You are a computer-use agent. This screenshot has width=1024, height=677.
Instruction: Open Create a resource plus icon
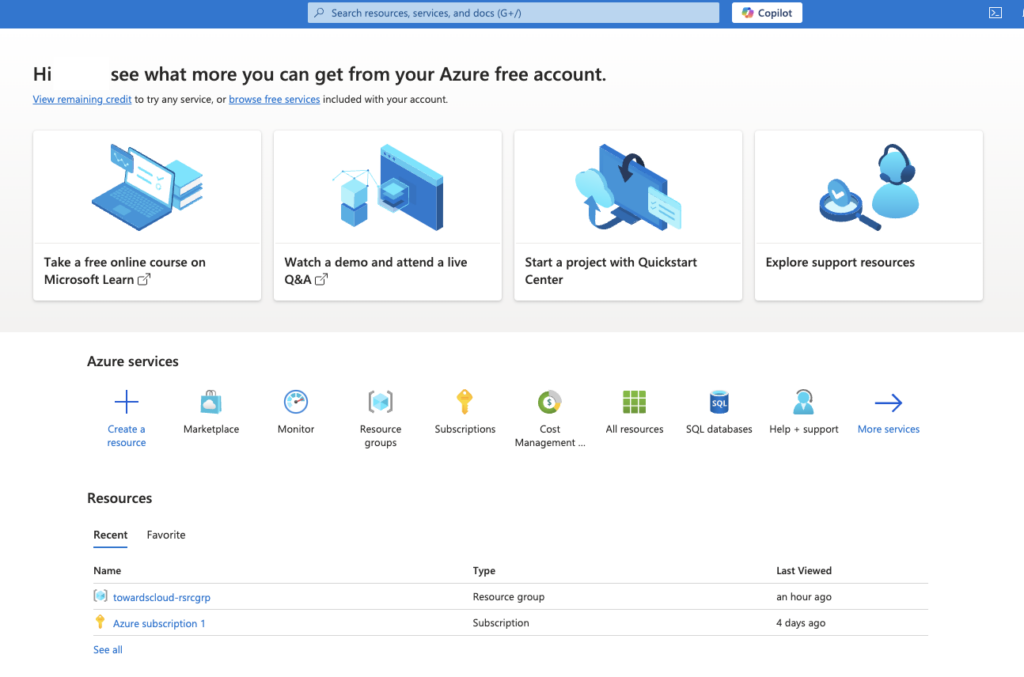point(126,401)
